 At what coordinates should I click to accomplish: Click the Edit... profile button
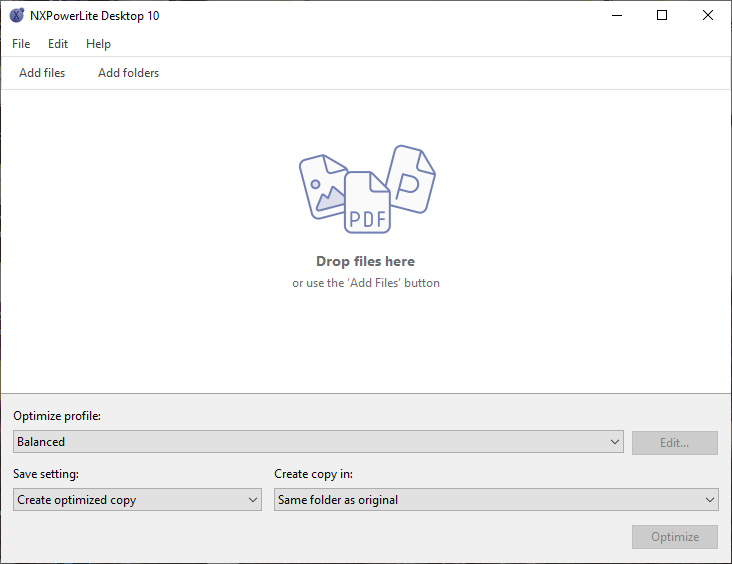(x=675, y=443)
